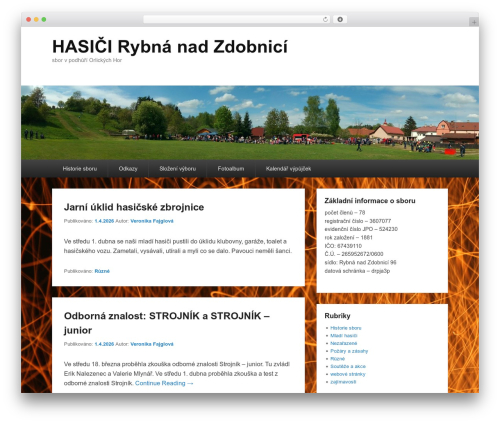Click the download icon beside address bar
500x423 pixels.
[340, 19]
